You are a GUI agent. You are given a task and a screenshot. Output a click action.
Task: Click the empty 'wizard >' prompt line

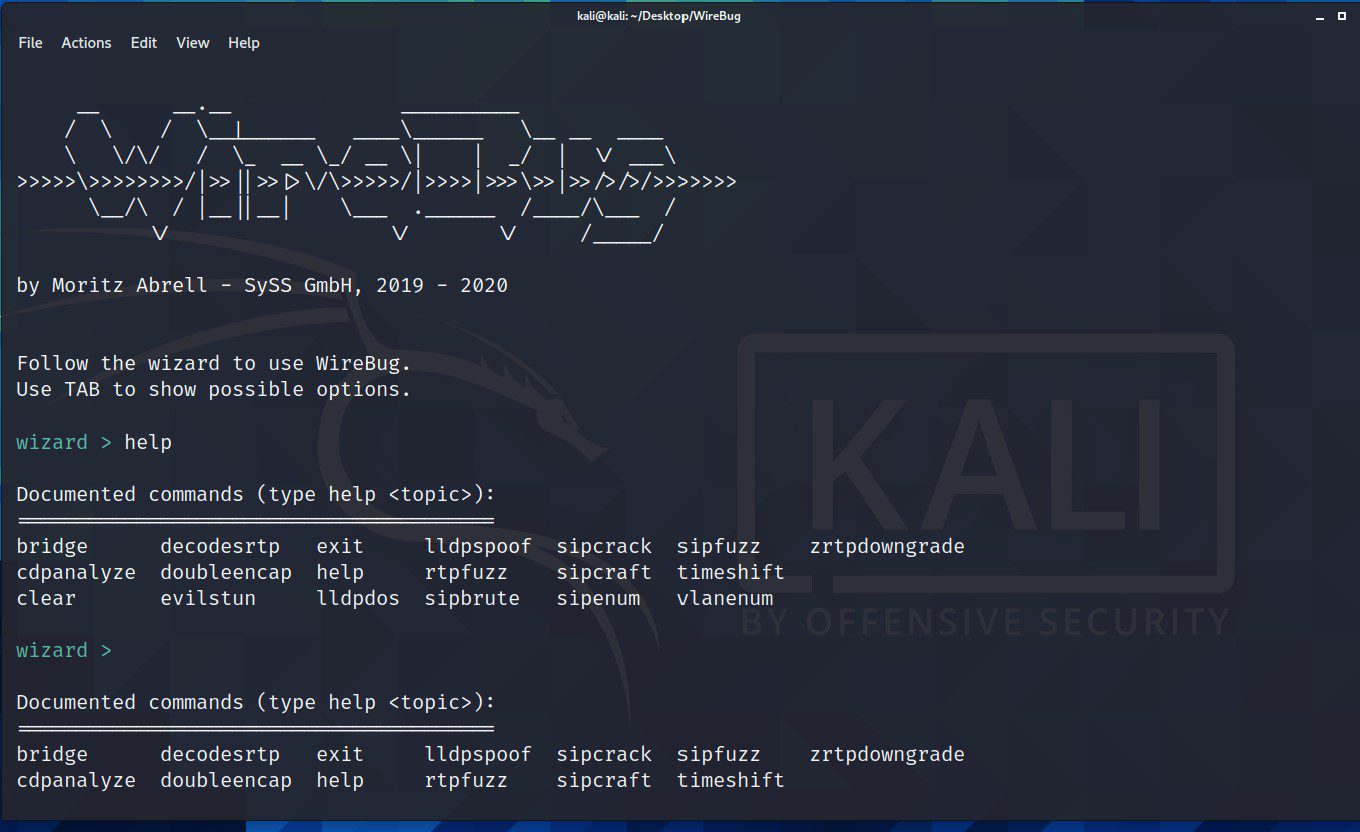tap(65, 650)
